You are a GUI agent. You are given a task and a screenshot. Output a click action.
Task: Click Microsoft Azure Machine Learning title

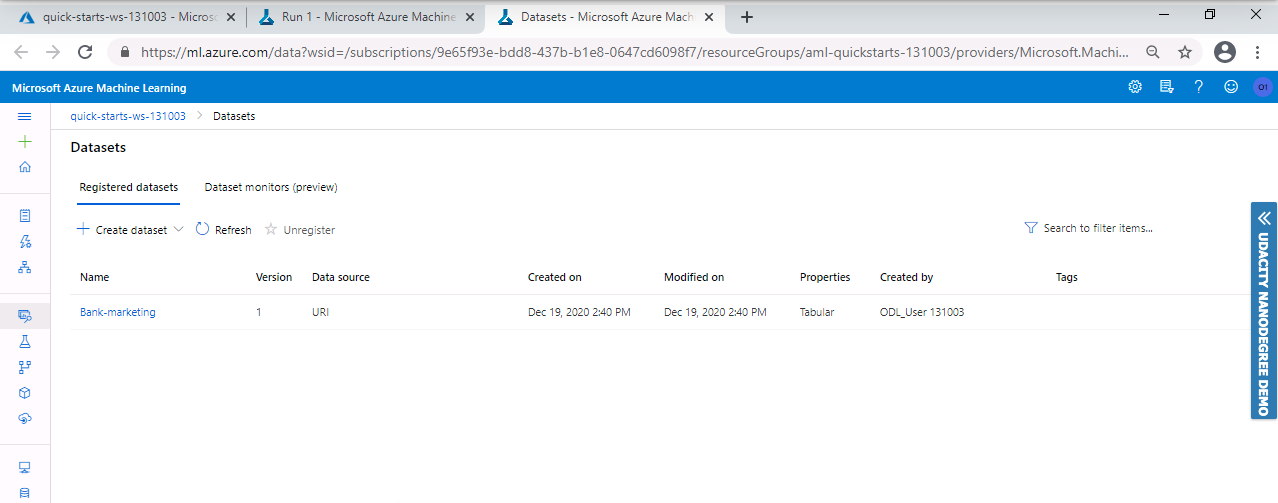point(99,88)
